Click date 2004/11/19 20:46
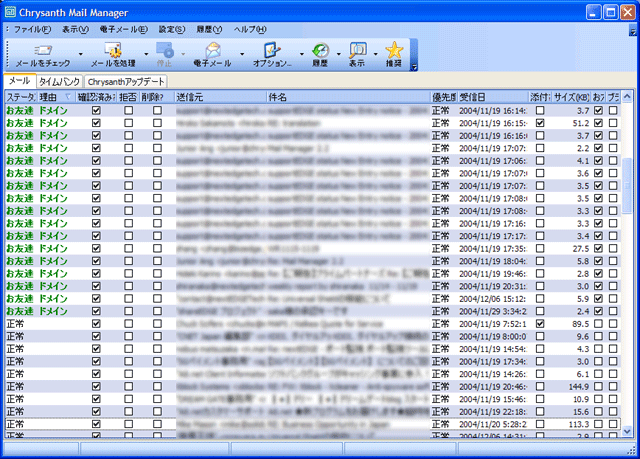Viewport: 640px width, 459px height. (493, 387)
